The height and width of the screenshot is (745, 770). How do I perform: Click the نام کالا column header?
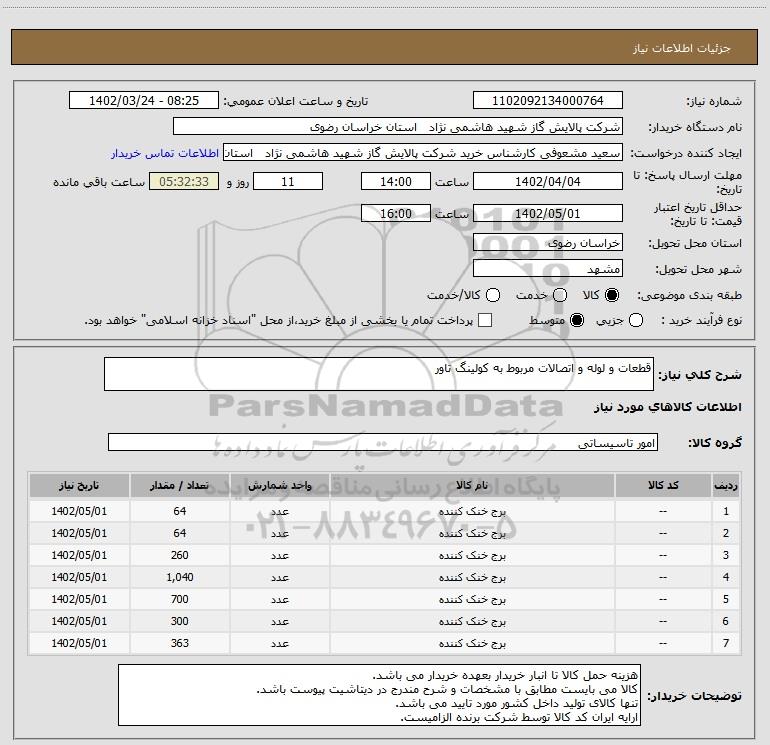coord(472,486)
